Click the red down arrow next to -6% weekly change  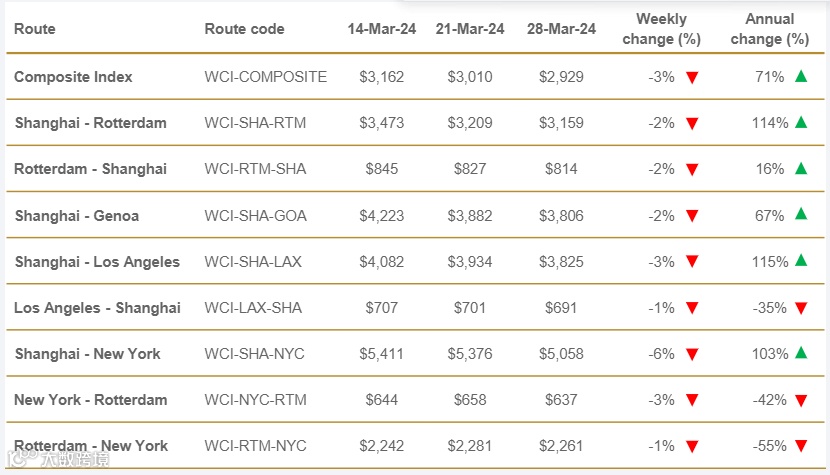coord(692,354)
